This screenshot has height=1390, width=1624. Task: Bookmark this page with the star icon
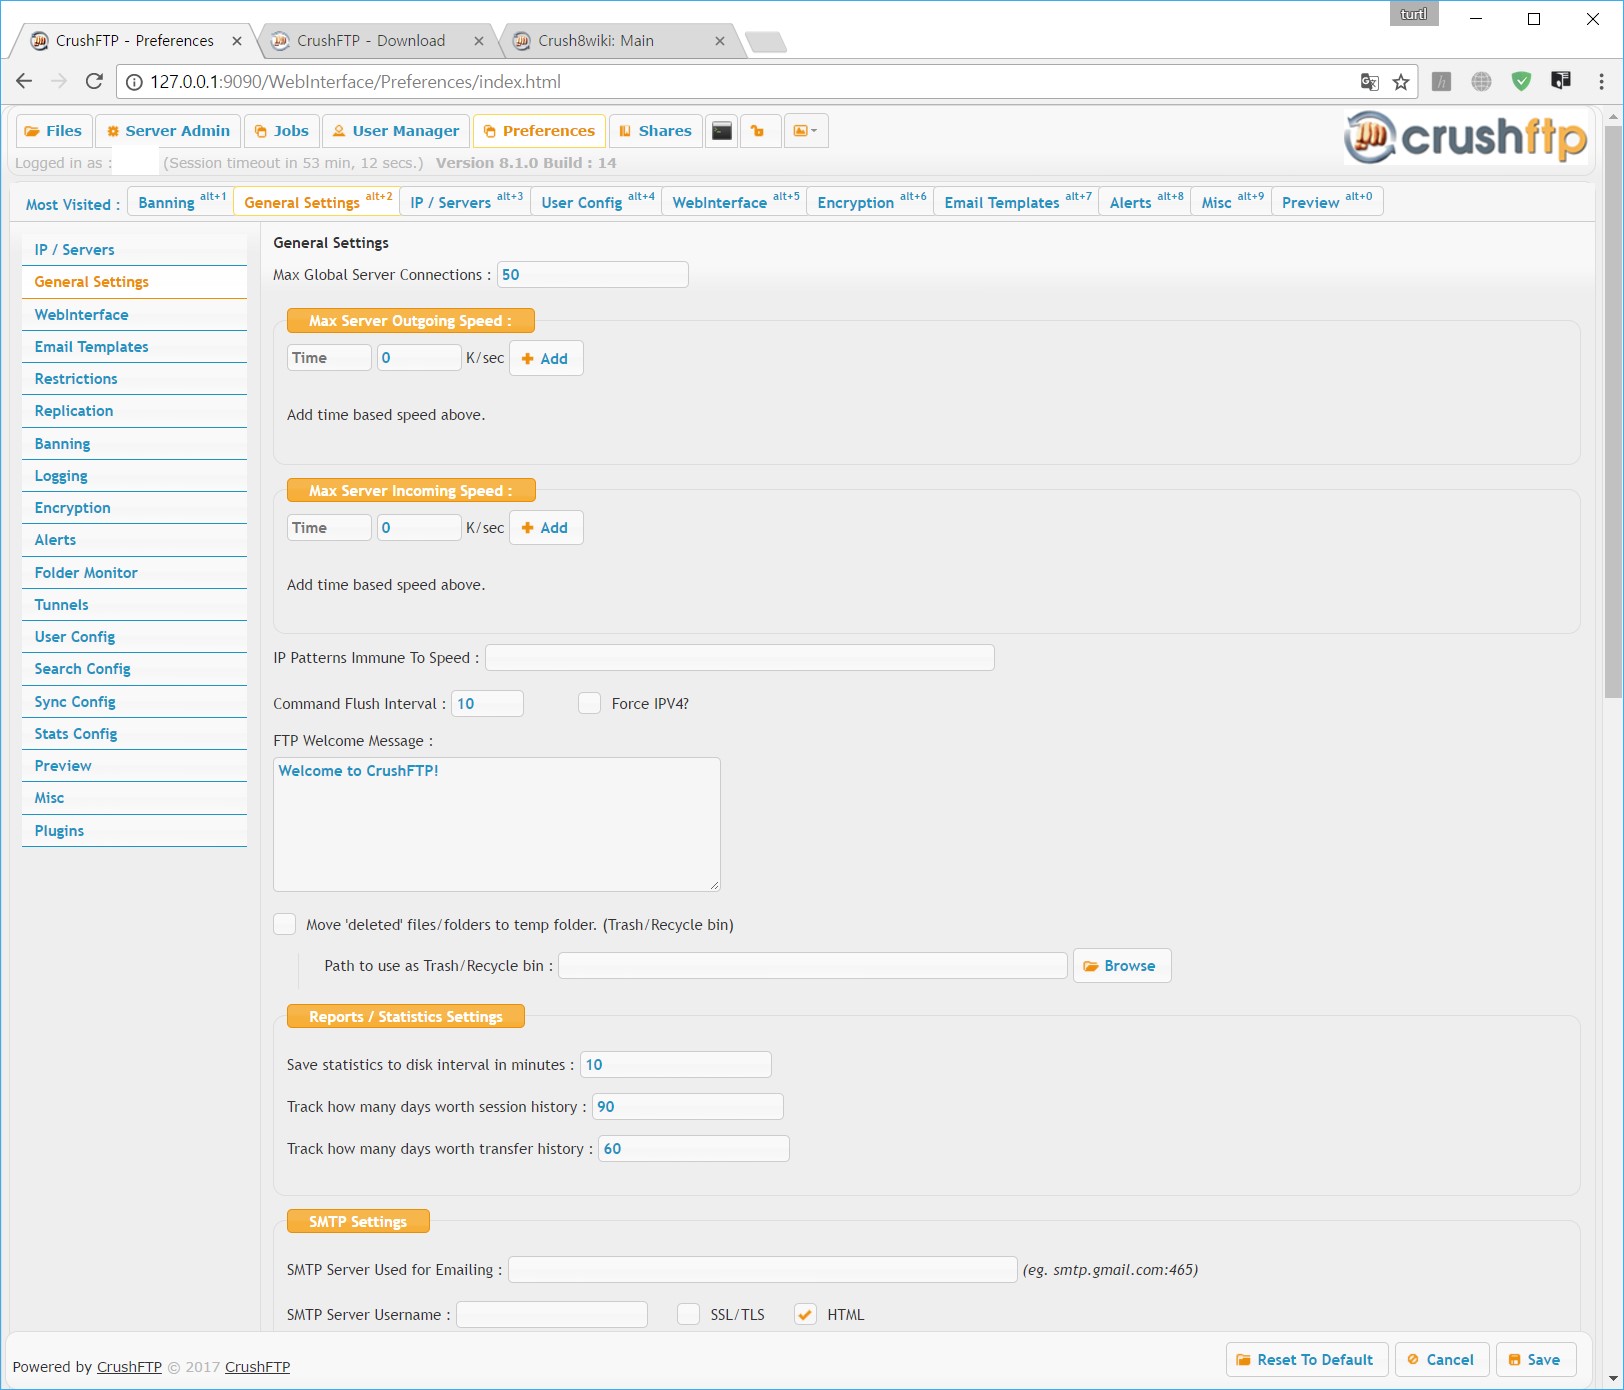(x=1401, y=82)
